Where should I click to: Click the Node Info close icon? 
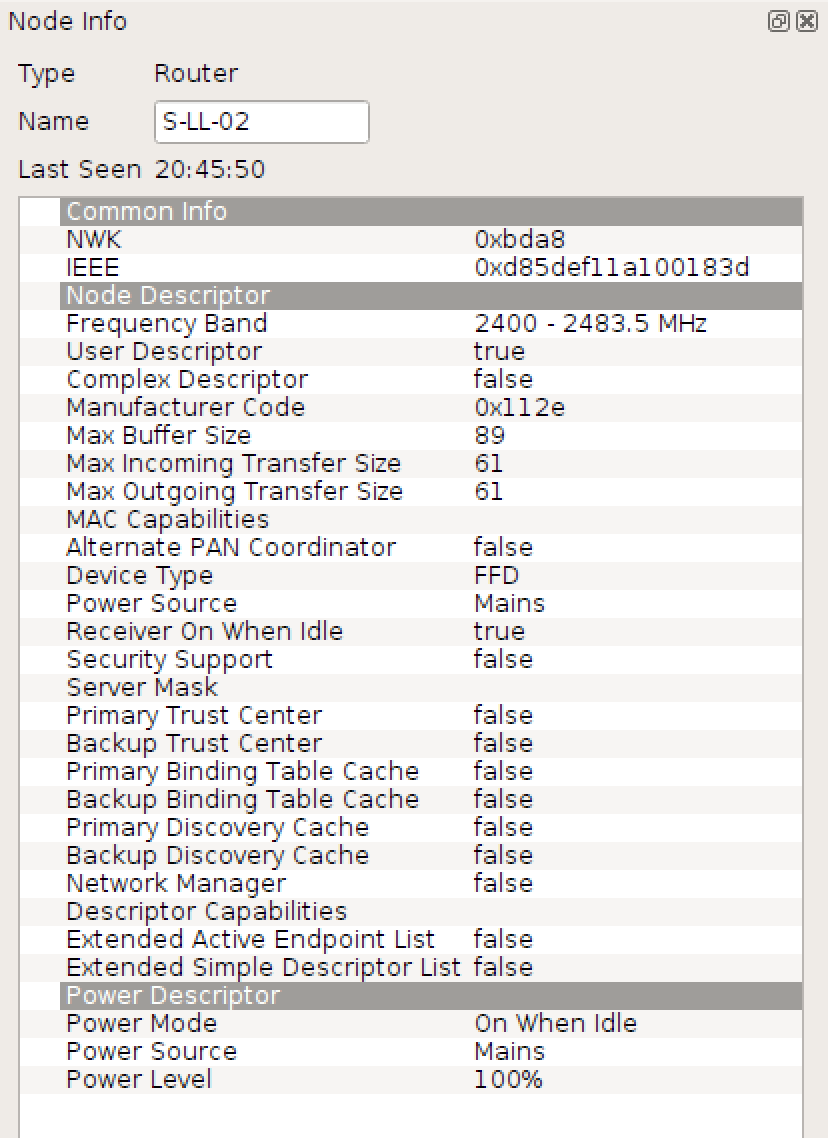805,21
